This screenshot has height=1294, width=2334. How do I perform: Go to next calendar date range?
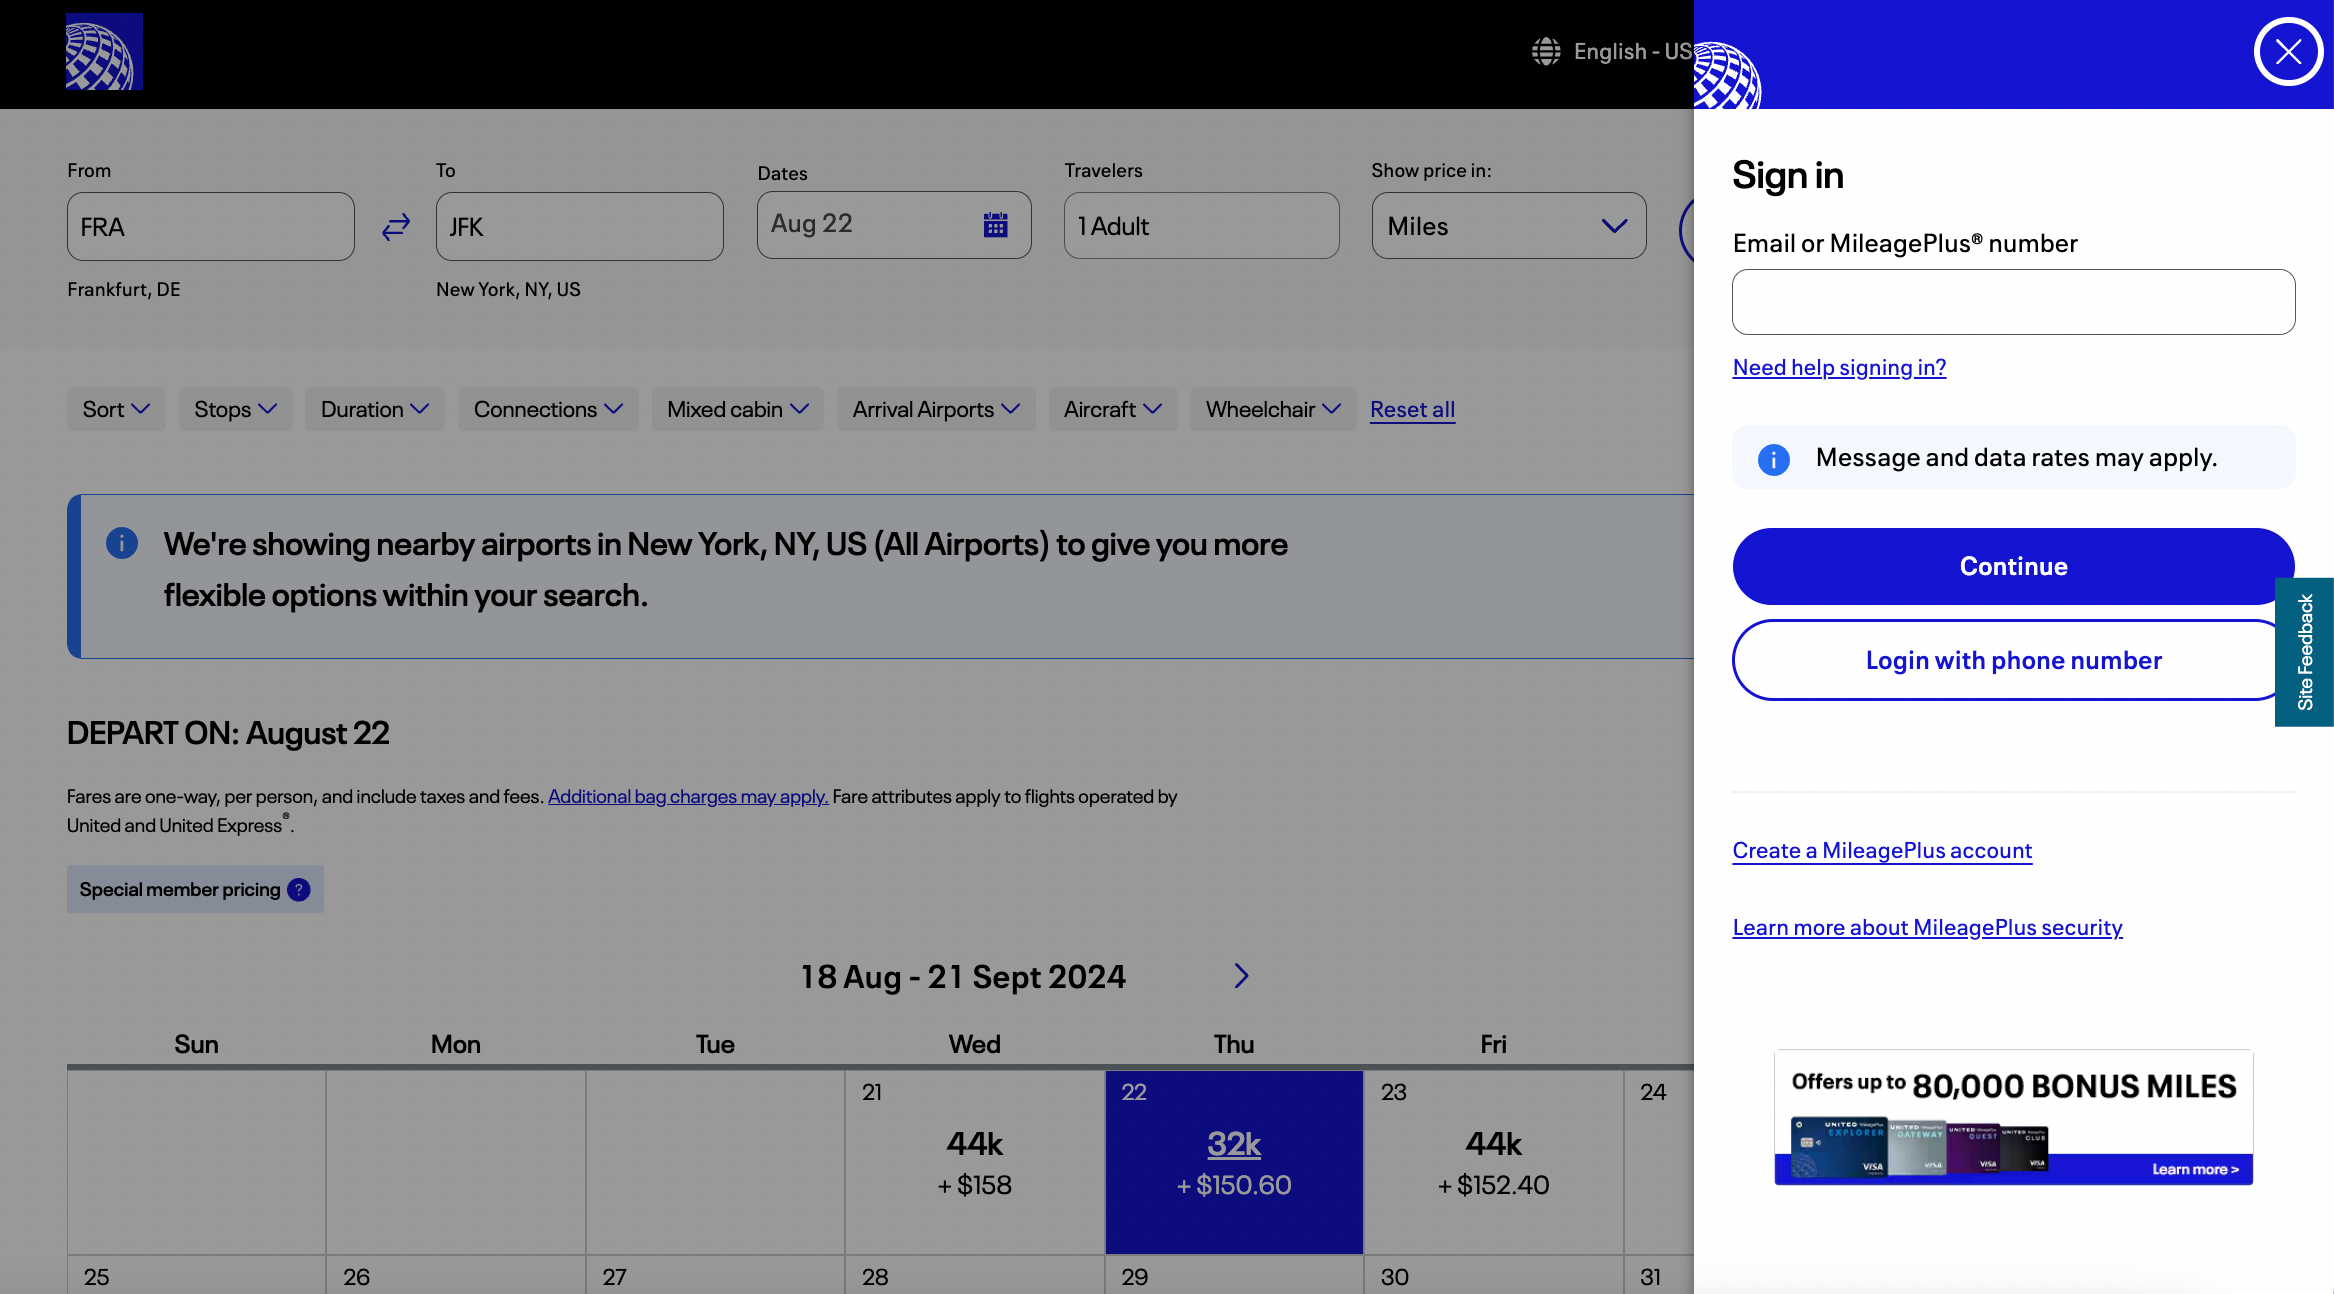click(1241, 976)
